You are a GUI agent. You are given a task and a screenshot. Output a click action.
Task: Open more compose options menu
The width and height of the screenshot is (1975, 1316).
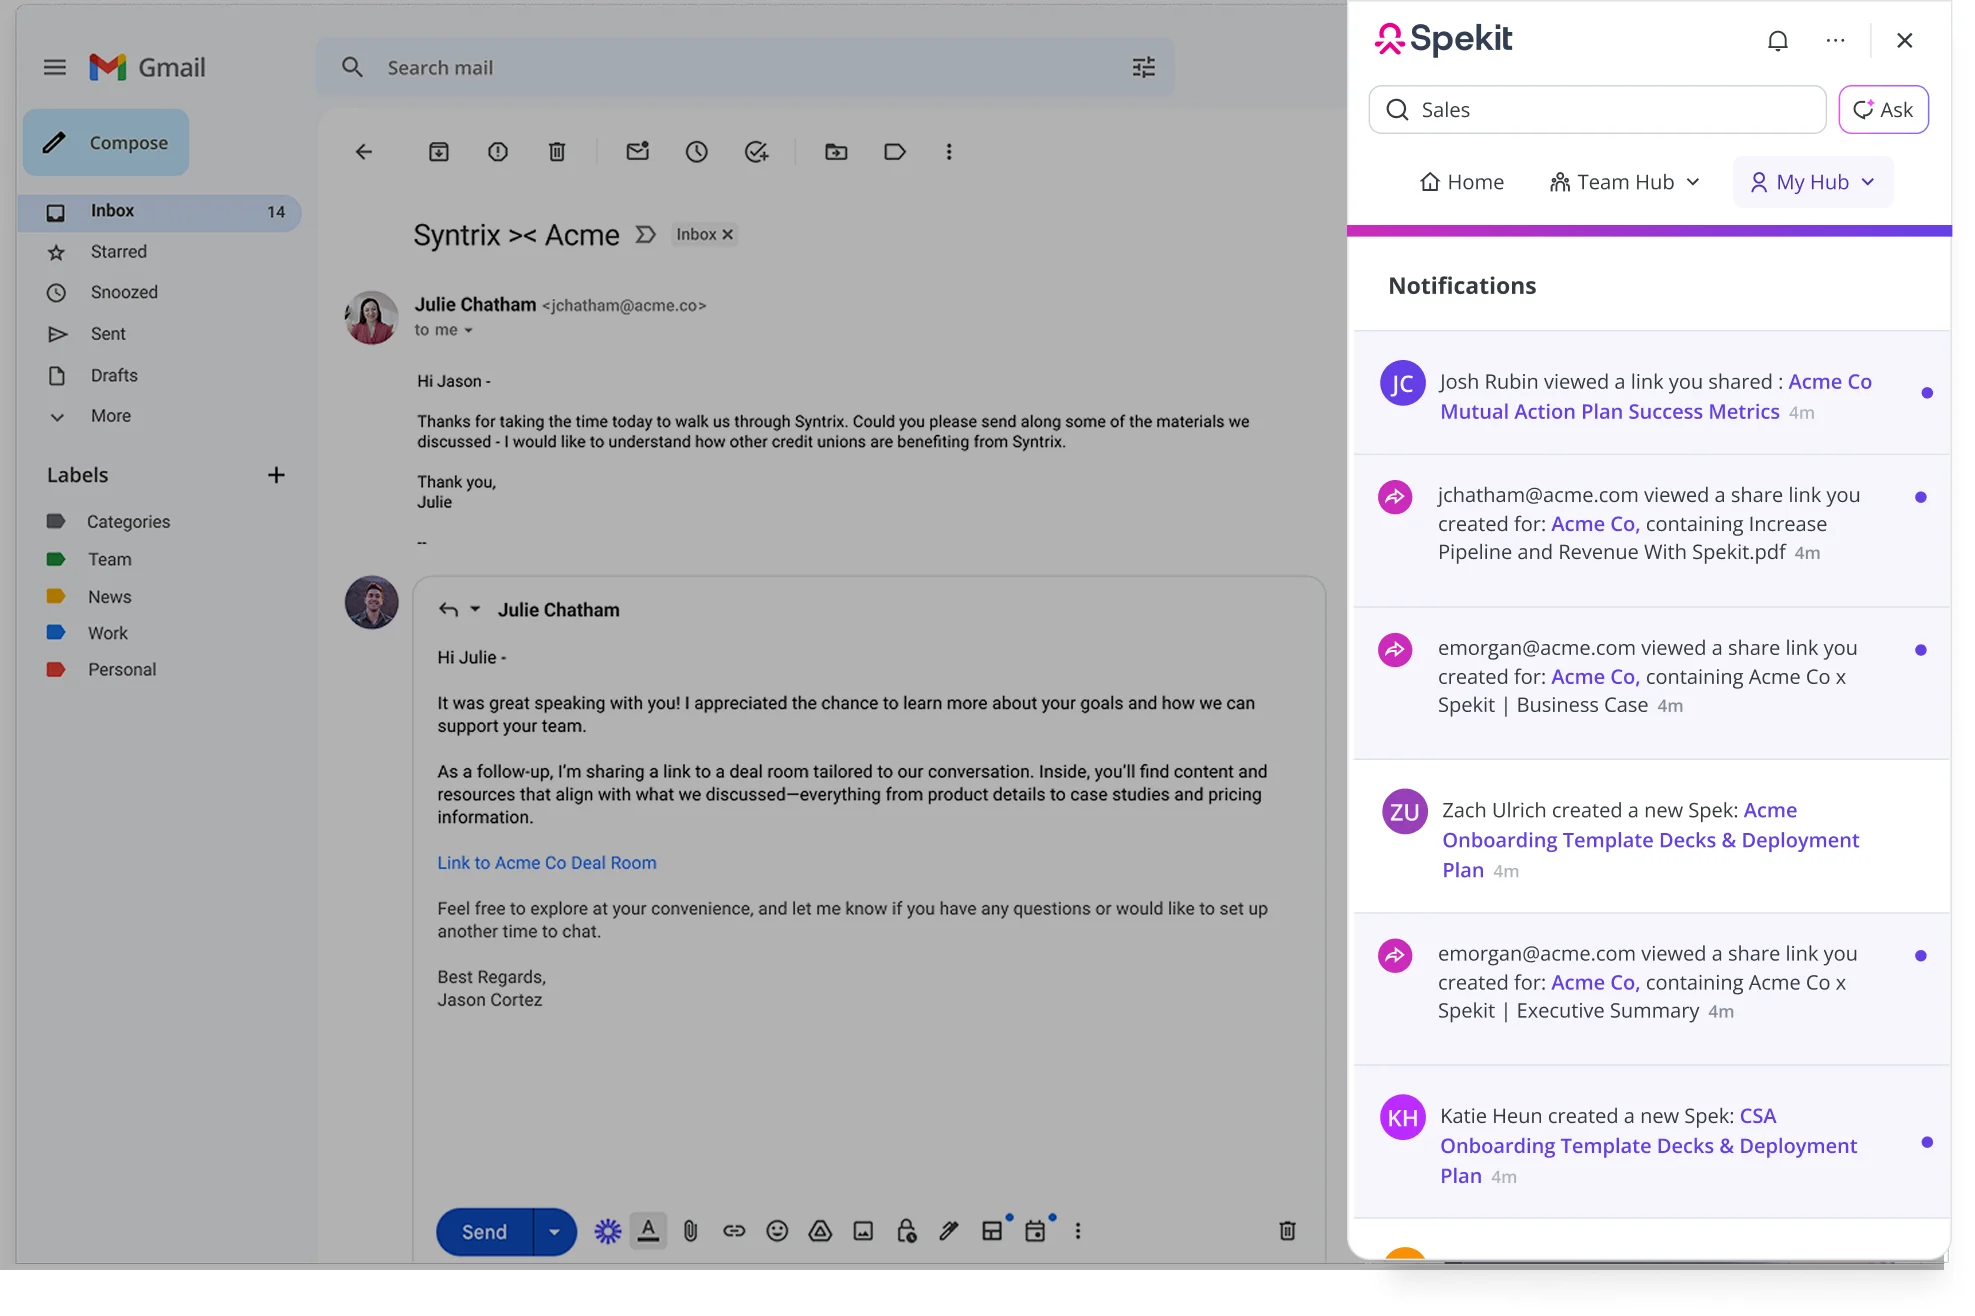1078,1232
